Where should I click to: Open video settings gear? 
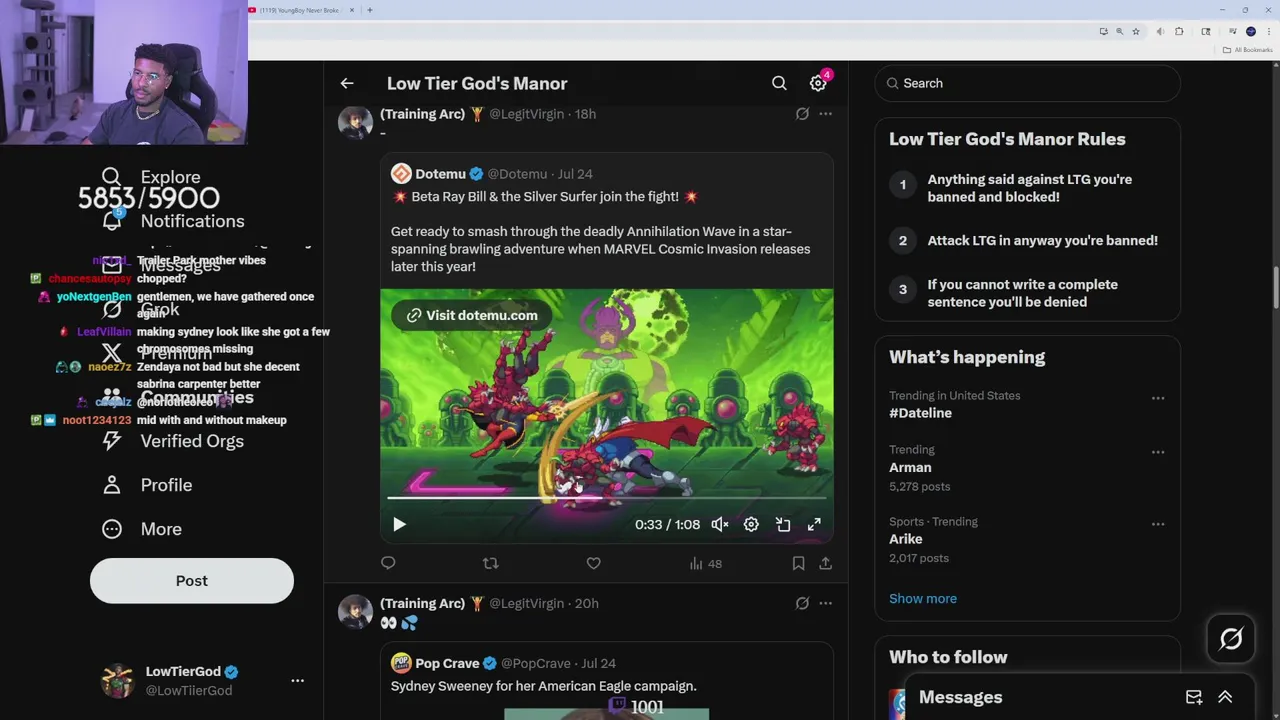[751, 524]
